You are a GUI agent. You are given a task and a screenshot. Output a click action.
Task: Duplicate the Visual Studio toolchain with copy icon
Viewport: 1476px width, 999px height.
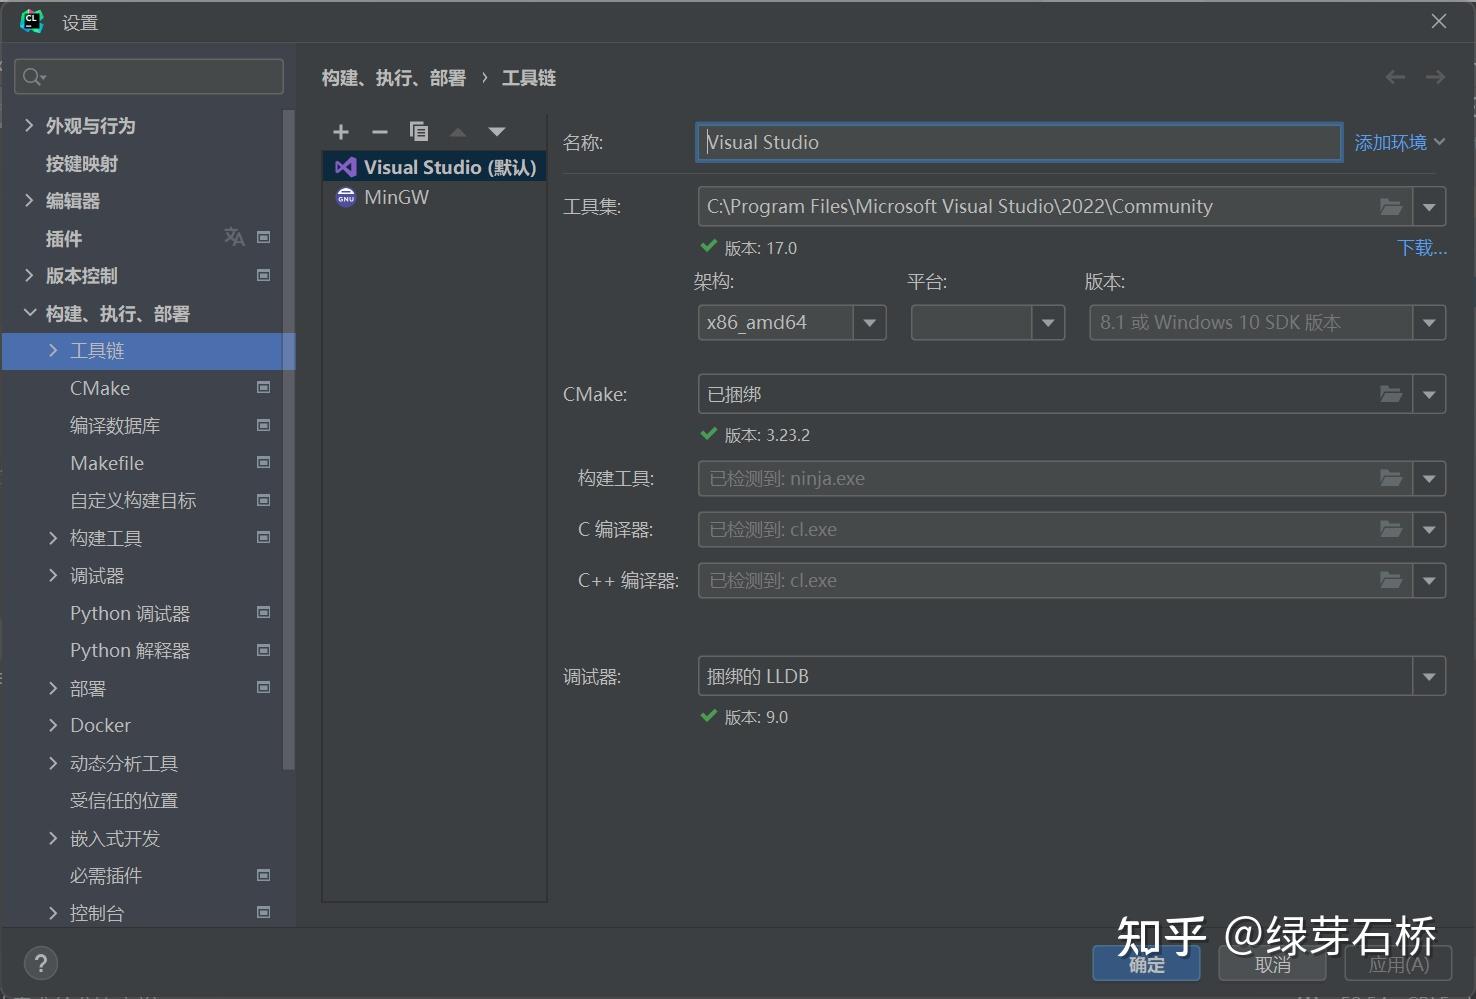418,131
